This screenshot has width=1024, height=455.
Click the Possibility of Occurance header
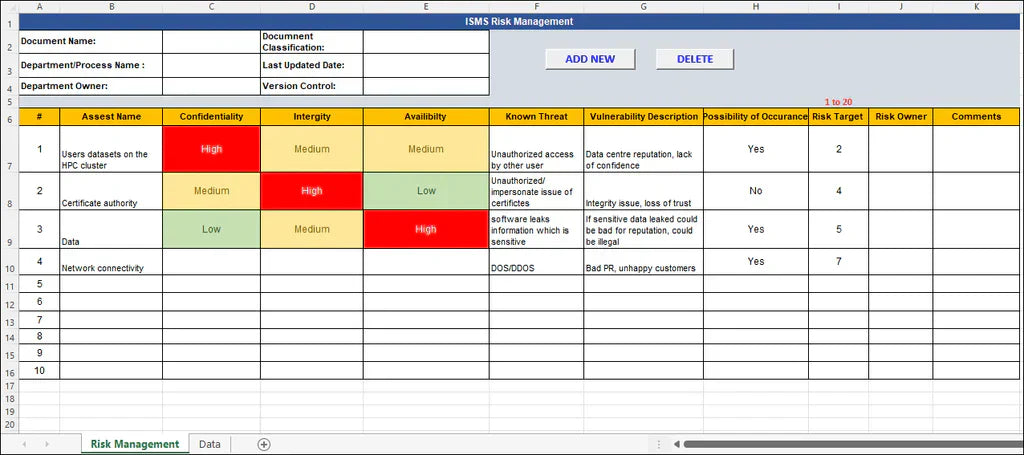pyautogui.click(x=756, y=117)
